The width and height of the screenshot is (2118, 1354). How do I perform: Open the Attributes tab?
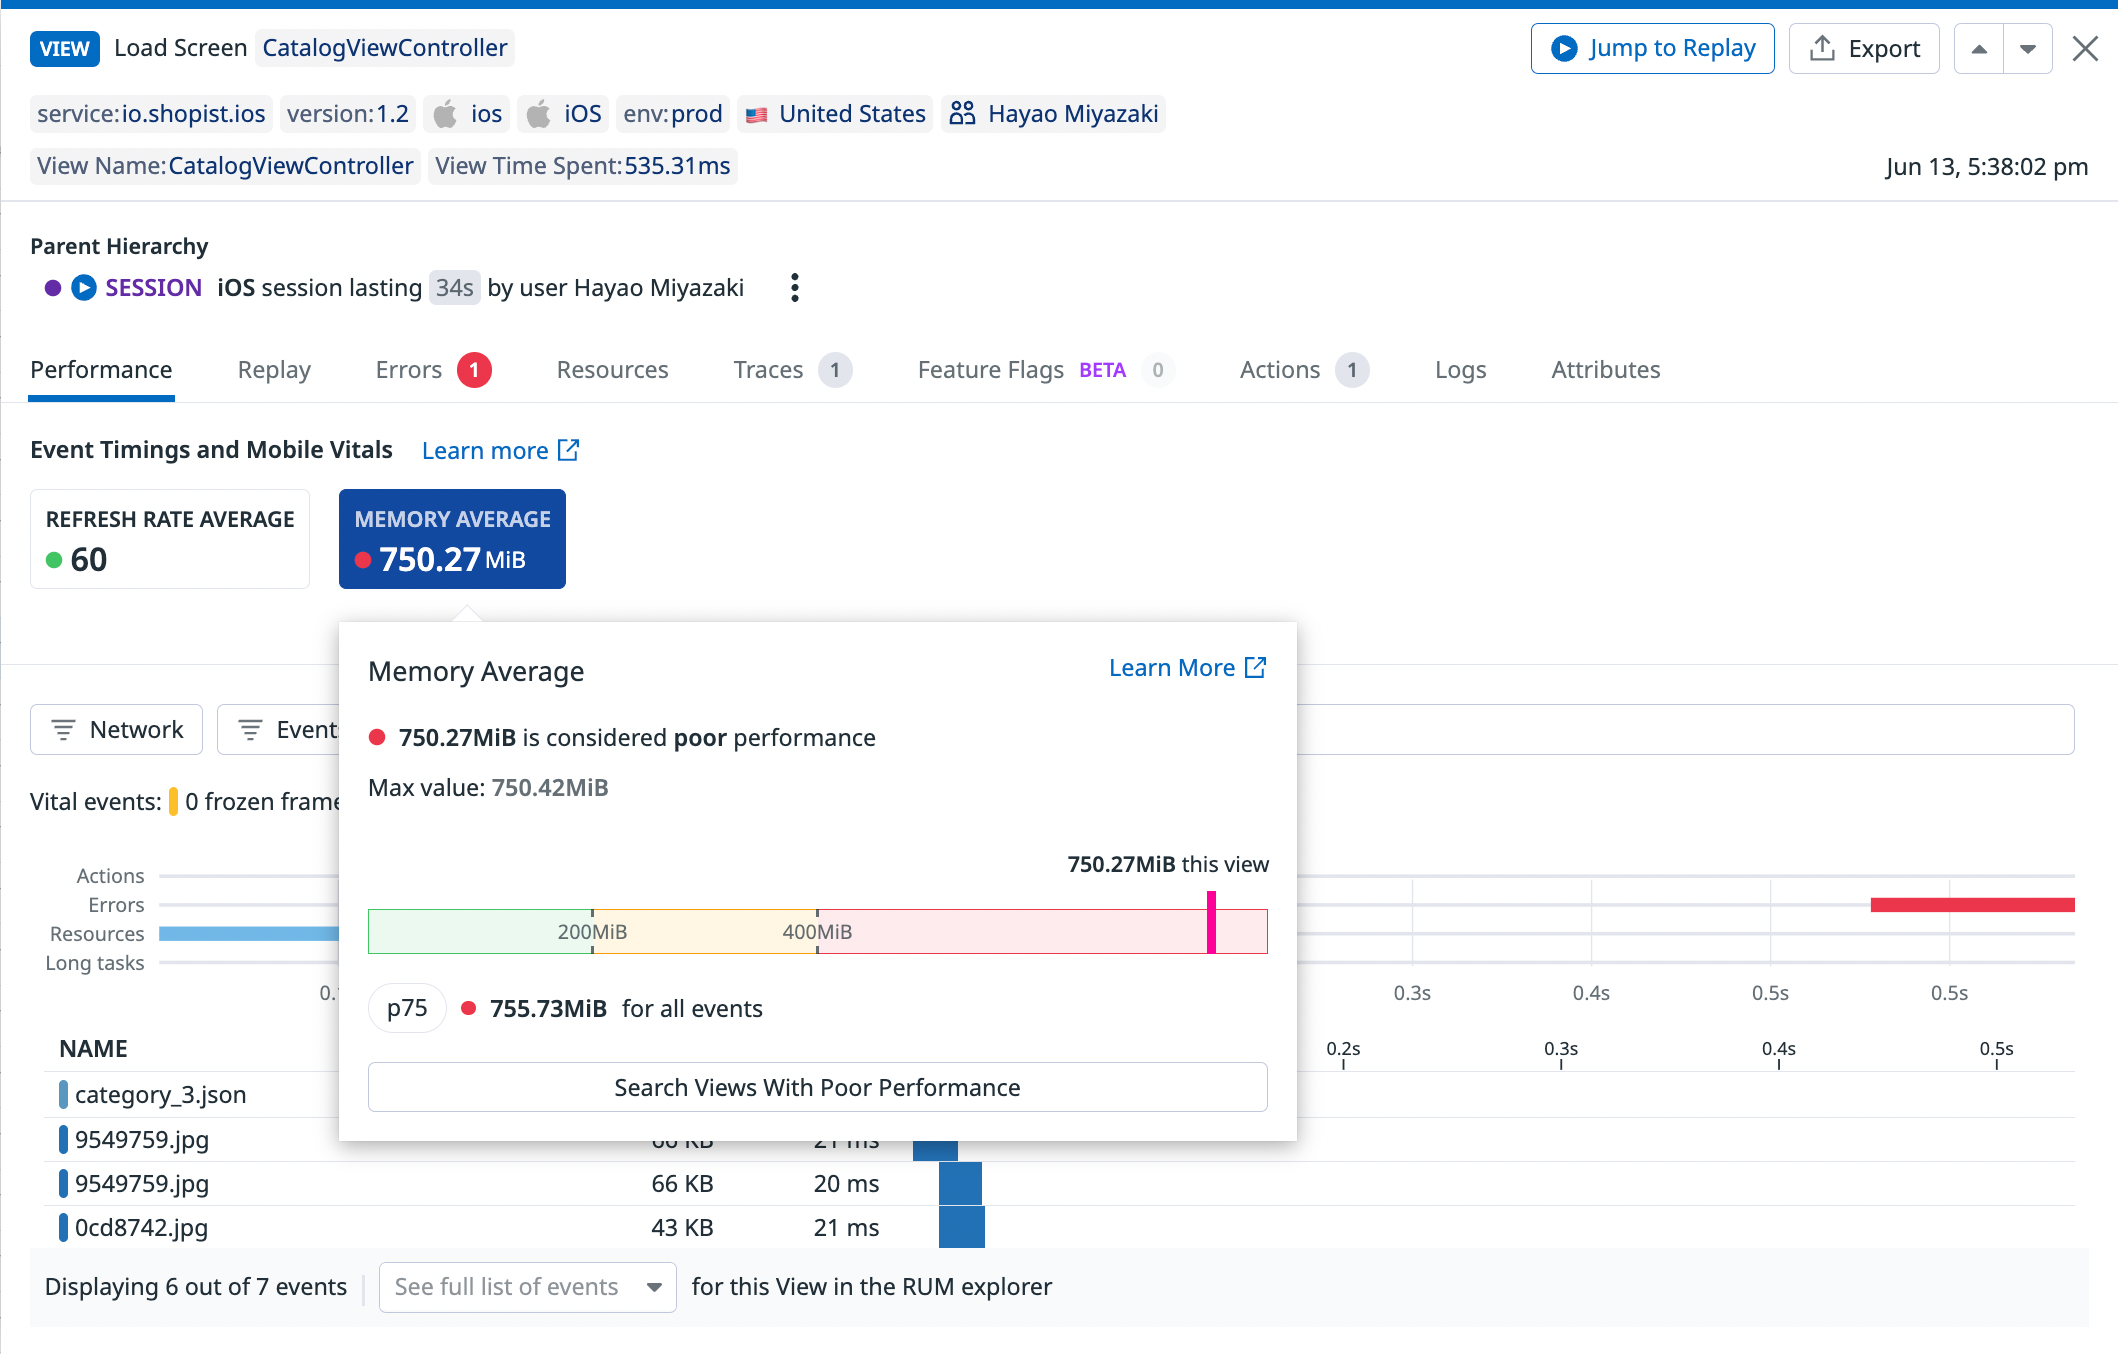coord(1605,369)
